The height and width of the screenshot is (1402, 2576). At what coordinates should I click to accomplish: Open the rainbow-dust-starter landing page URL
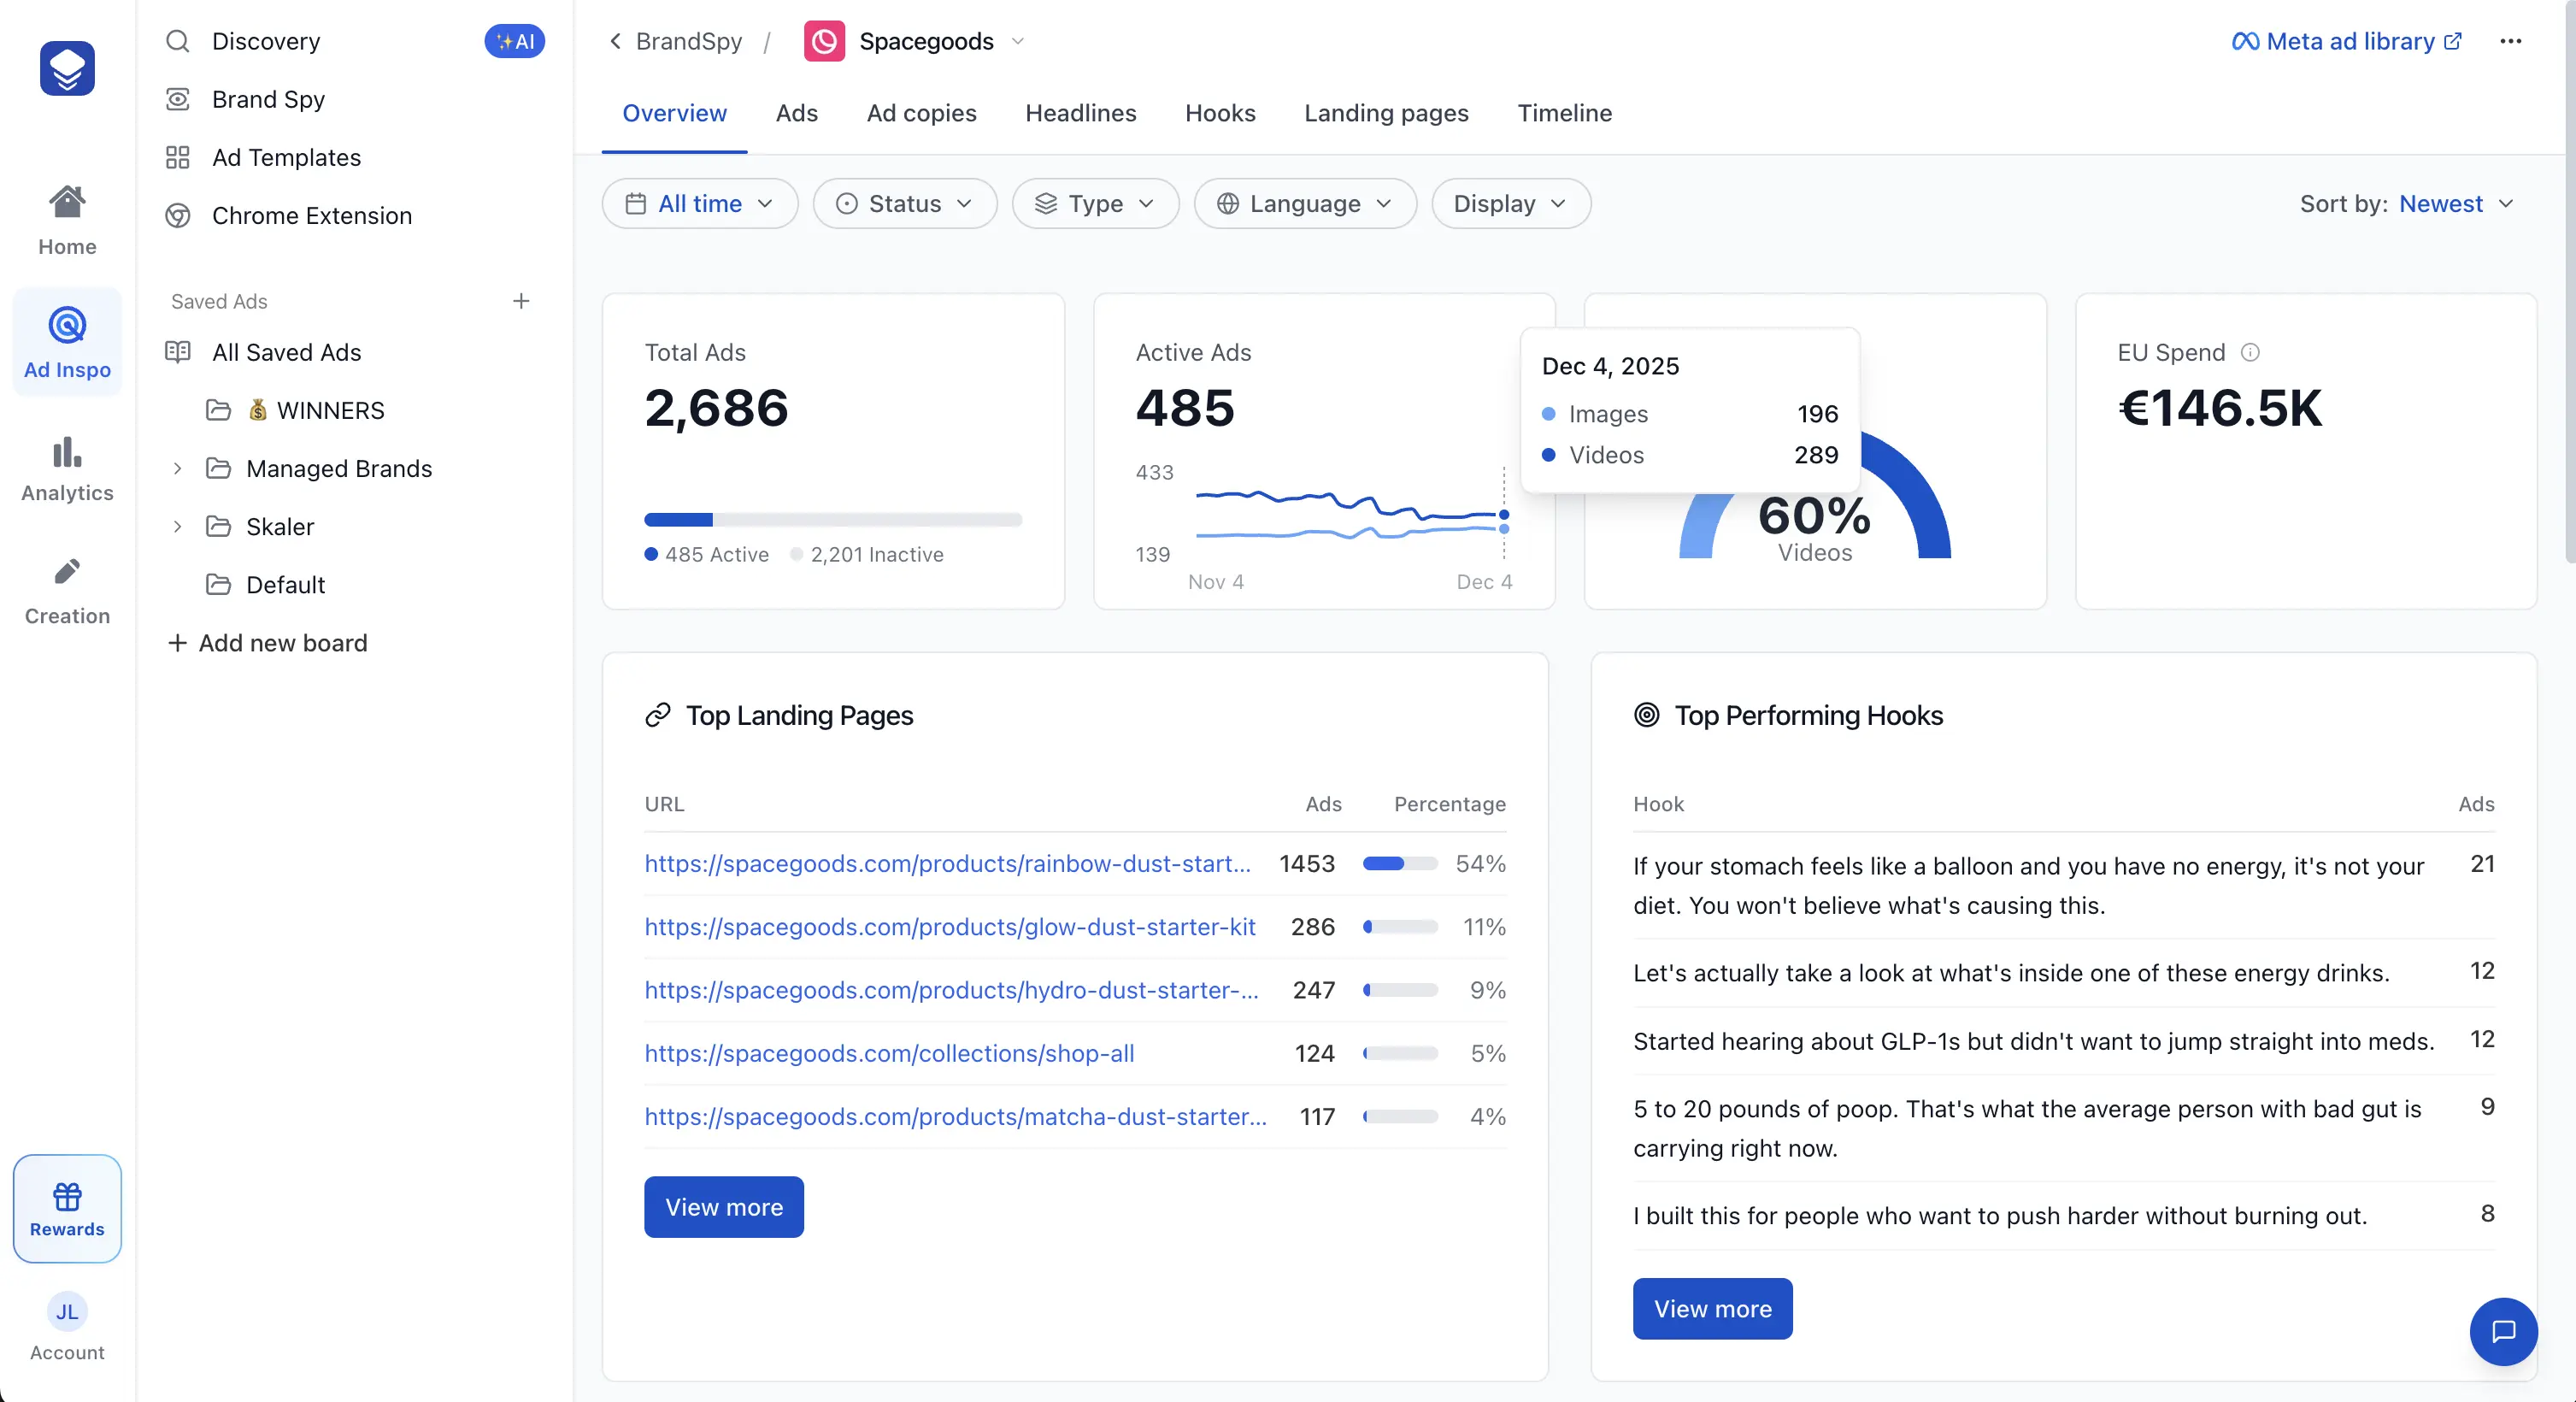tap(947, 863)
